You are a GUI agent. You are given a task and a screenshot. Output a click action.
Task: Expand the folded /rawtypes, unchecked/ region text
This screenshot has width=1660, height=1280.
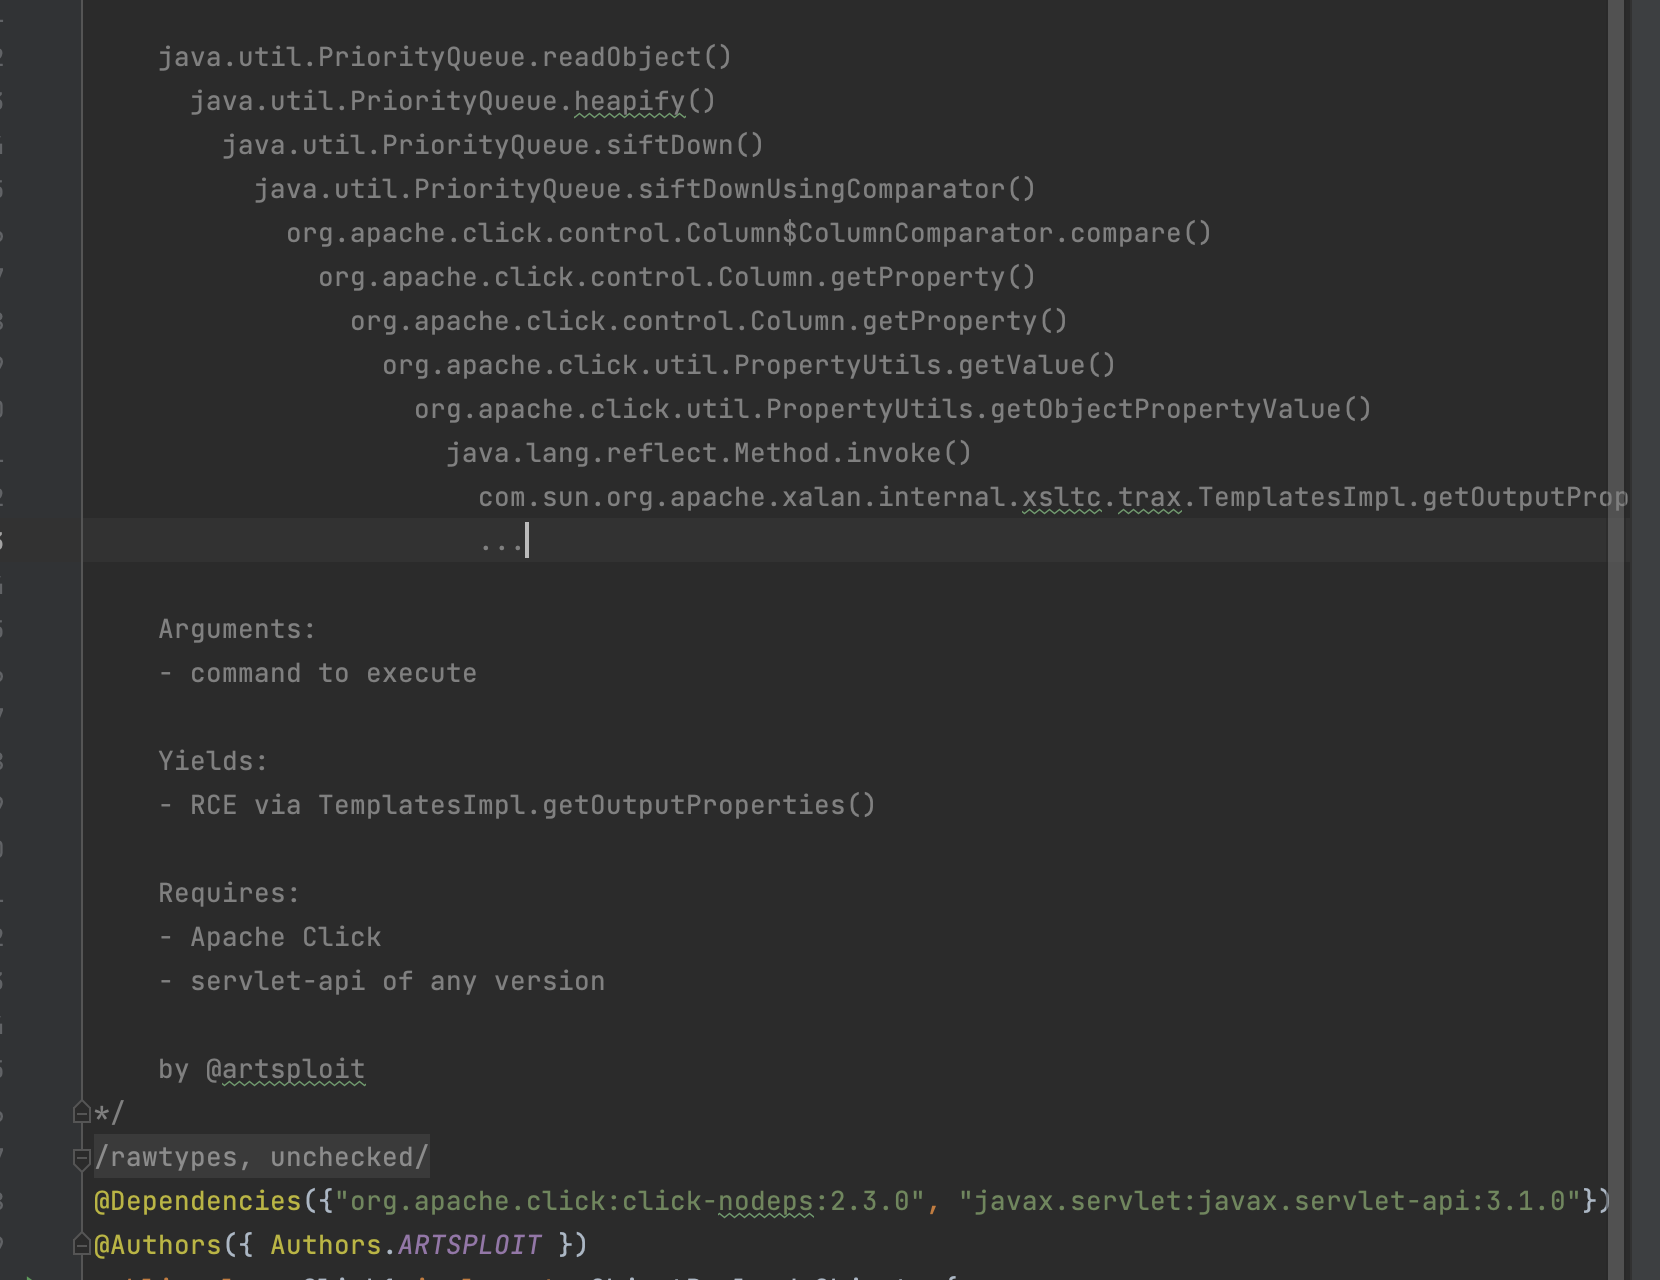(262, 1157)
